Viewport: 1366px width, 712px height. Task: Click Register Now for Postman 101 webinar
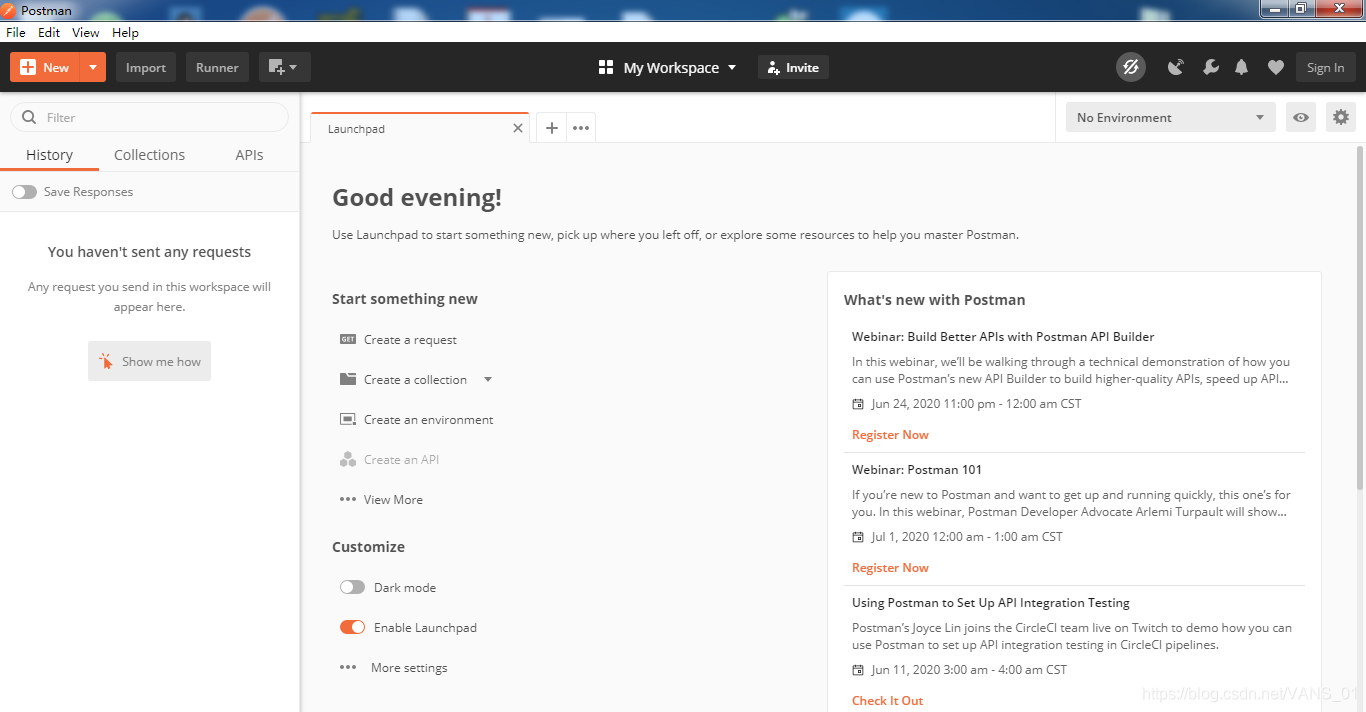point(890,568)
